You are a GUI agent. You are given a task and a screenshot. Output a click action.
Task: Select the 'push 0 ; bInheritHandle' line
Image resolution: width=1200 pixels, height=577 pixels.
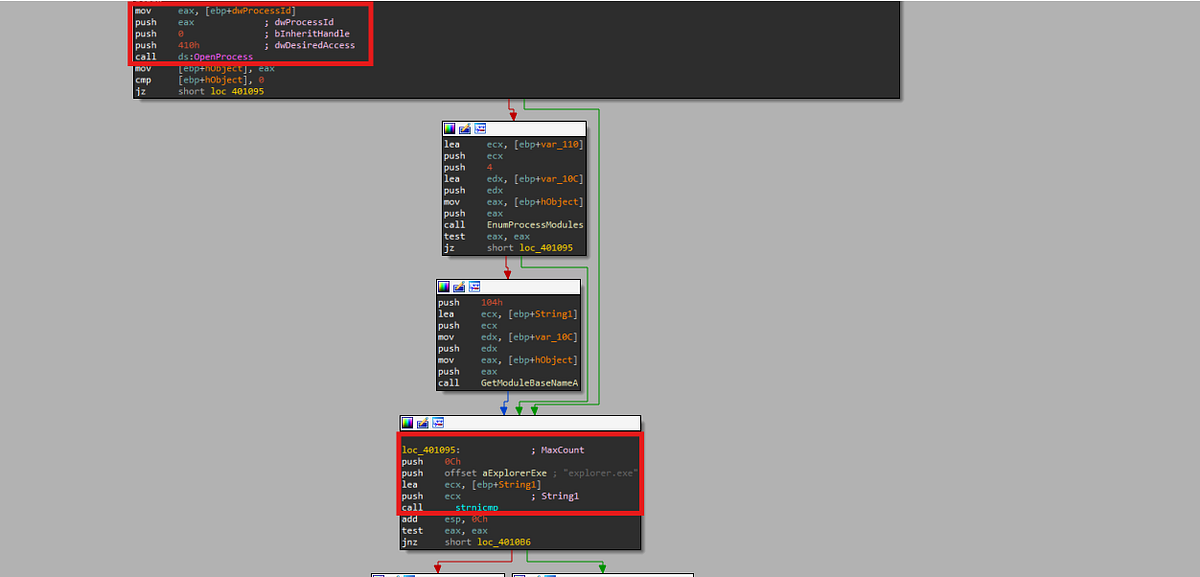click(242, 33)
